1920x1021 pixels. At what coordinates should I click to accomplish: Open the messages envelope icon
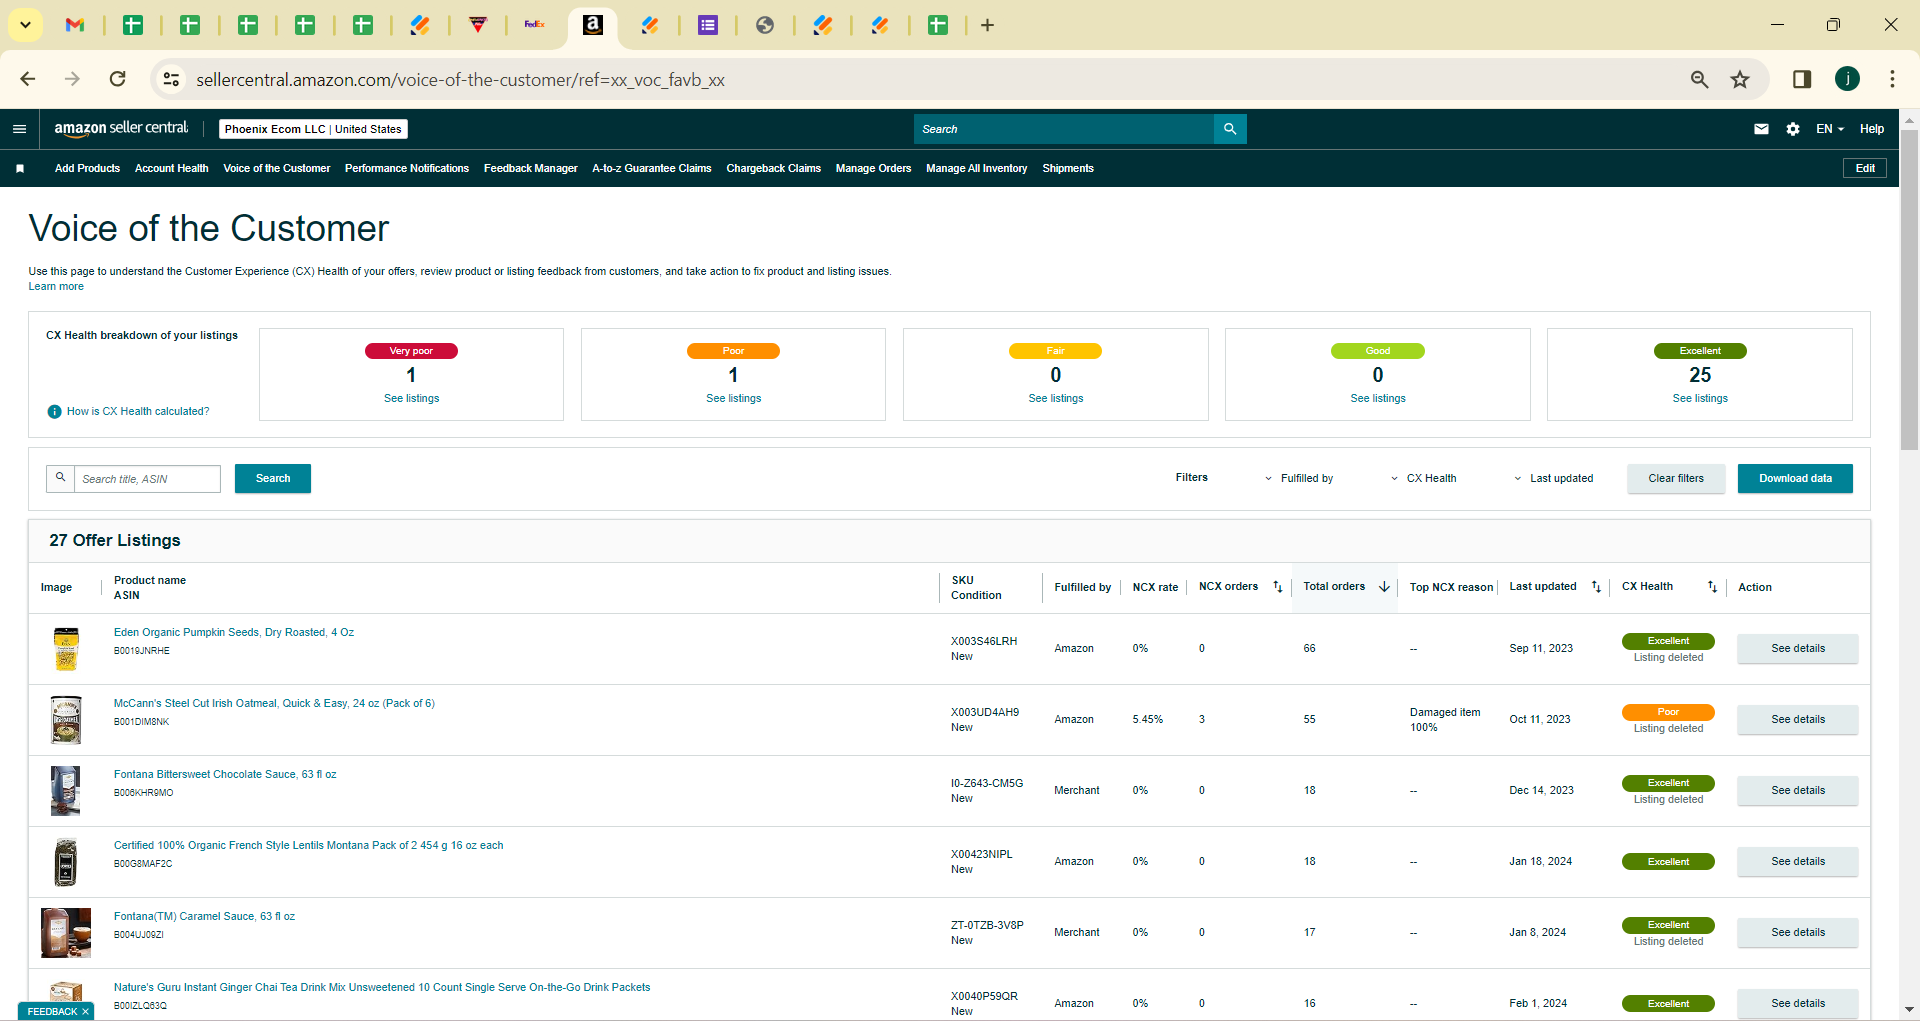pos(1761,129)
